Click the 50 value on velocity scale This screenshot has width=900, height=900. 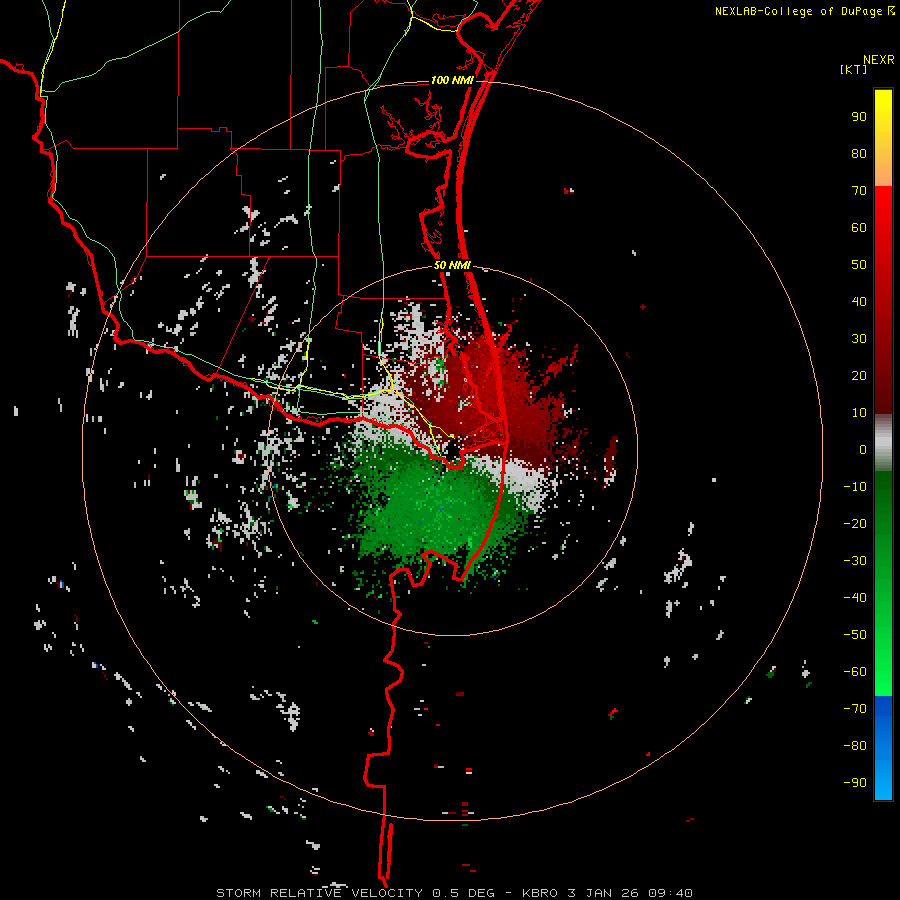pyautogui.click(x=859, y=265)
